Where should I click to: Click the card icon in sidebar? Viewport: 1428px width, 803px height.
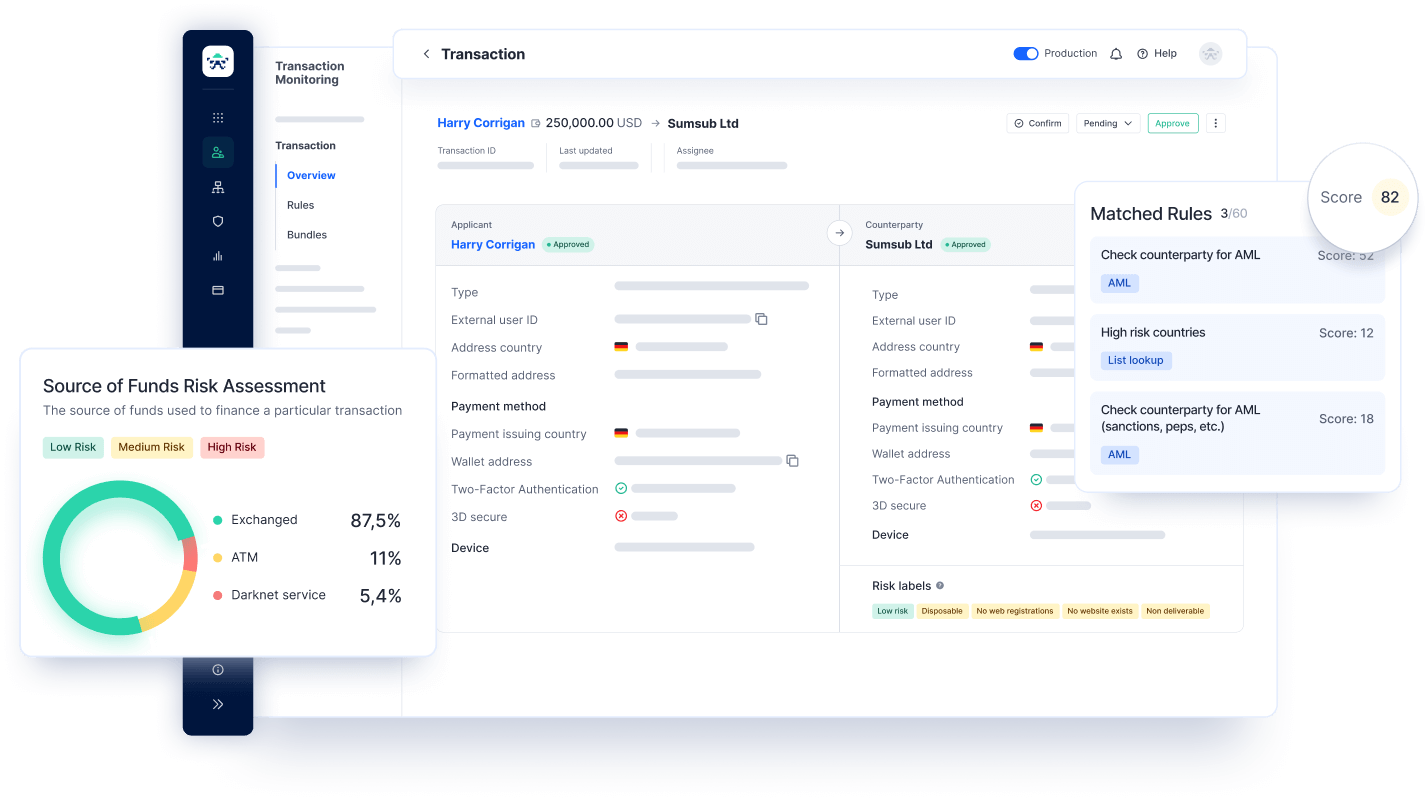(218, 290)
